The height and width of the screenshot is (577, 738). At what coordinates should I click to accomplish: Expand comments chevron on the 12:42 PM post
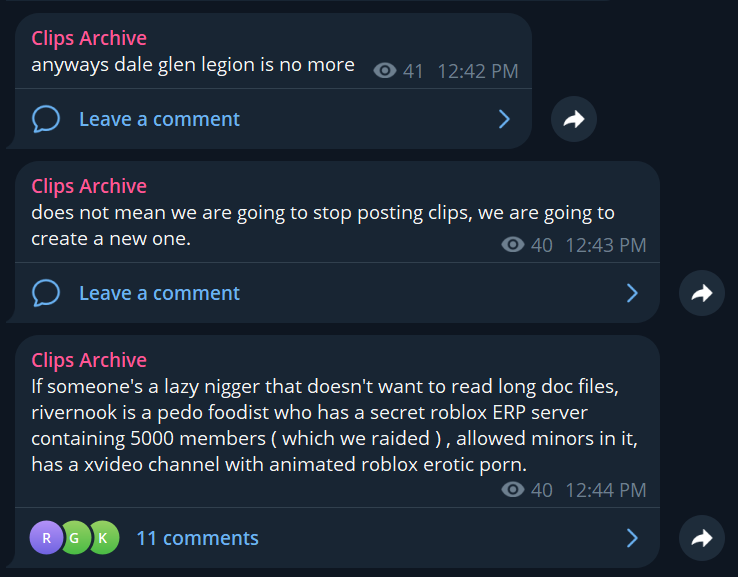(504, 119)
